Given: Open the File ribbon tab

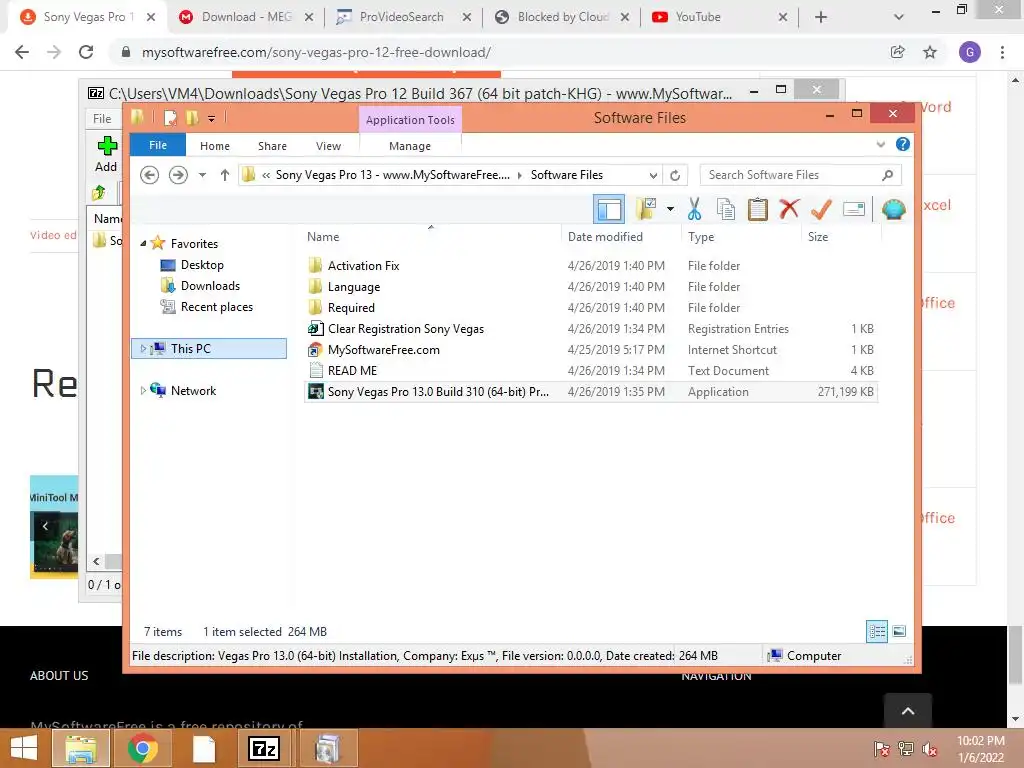Looking at the screenshot, I should point(158,145).
